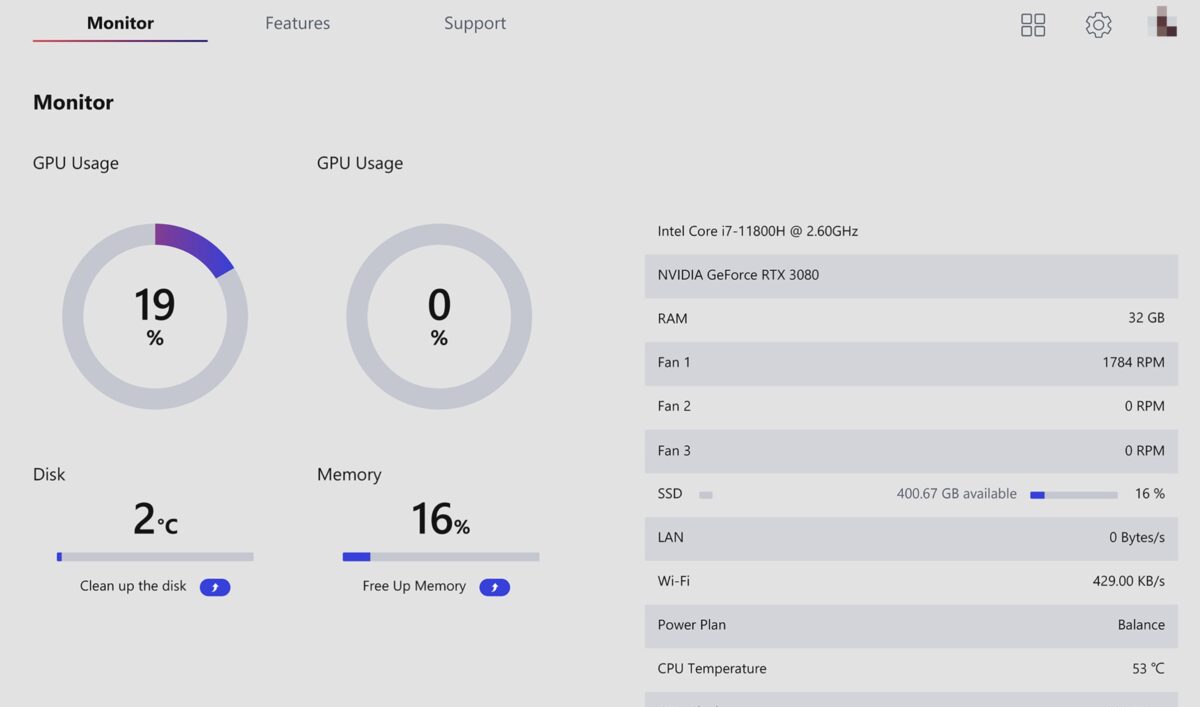Click the Disk 2°C reading
Screen dimensions: 1200x707
coord(155,520)
